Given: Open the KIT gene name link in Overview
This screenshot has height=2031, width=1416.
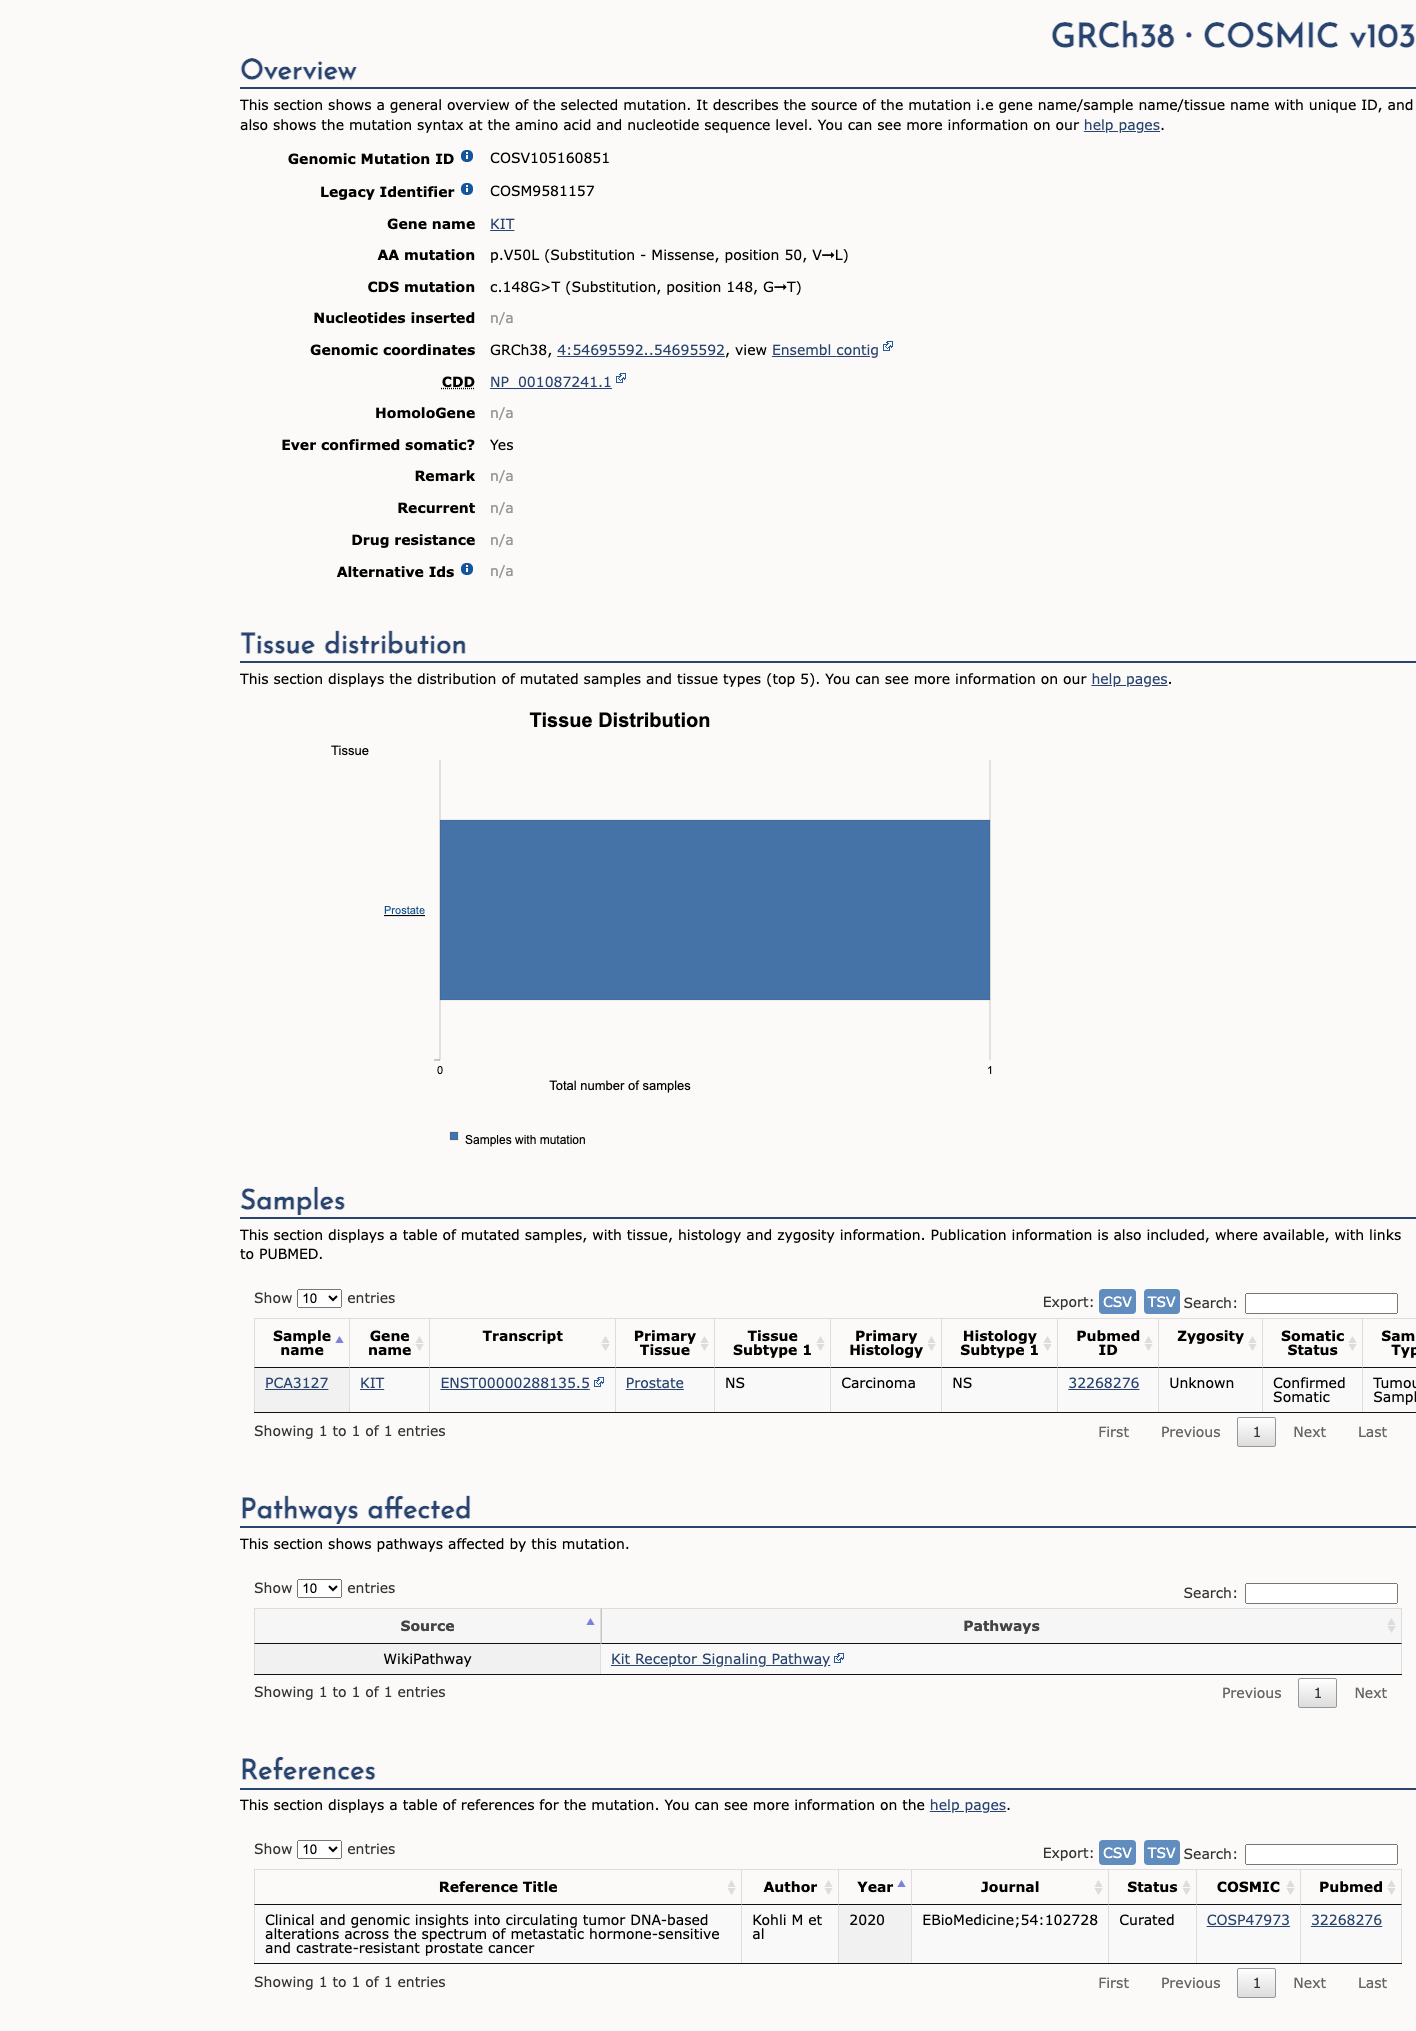Looking at the screenshot, I should [x=502, y=224].
